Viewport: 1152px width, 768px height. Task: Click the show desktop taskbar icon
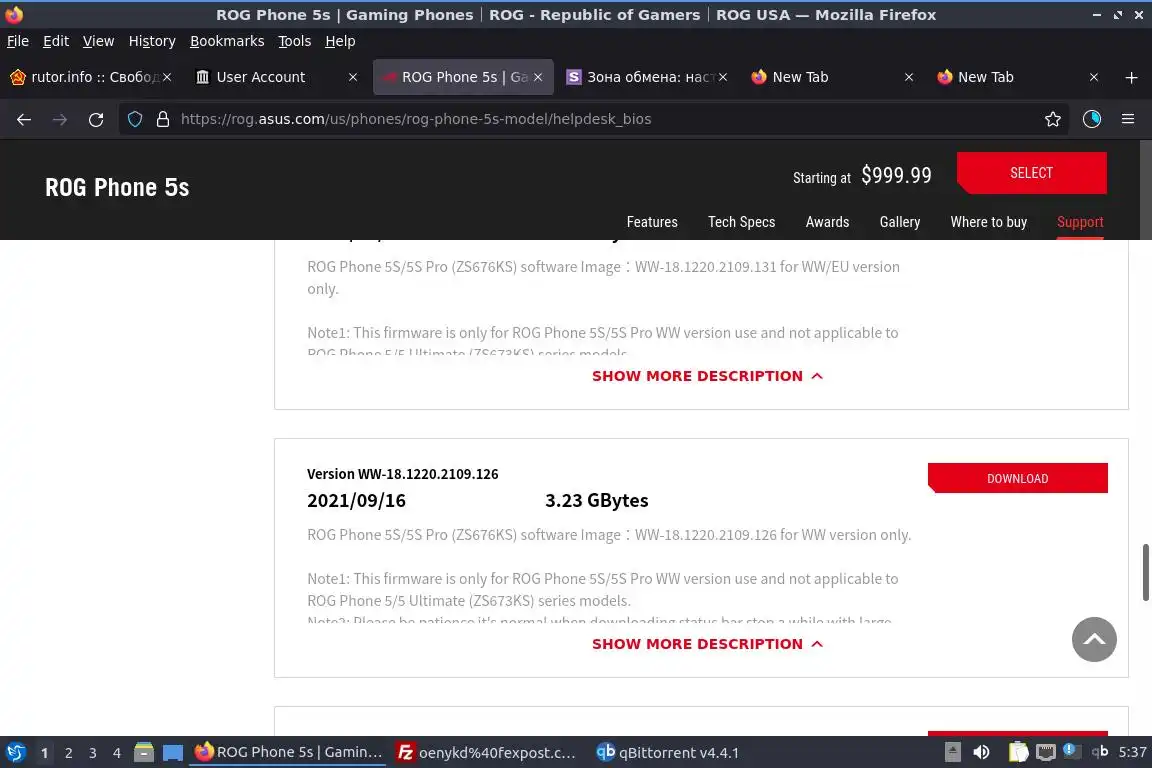[173, 753]
